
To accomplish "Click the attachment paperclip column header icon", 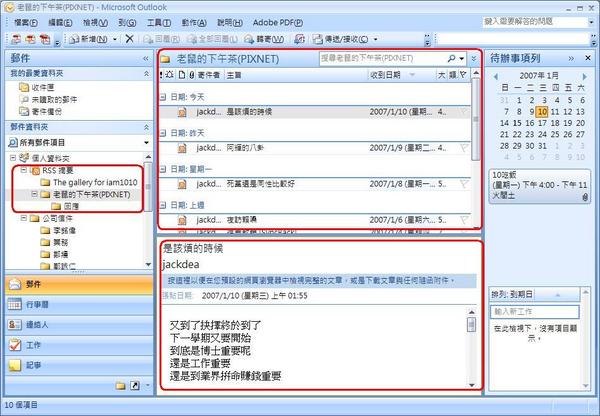I will [192, 75].
